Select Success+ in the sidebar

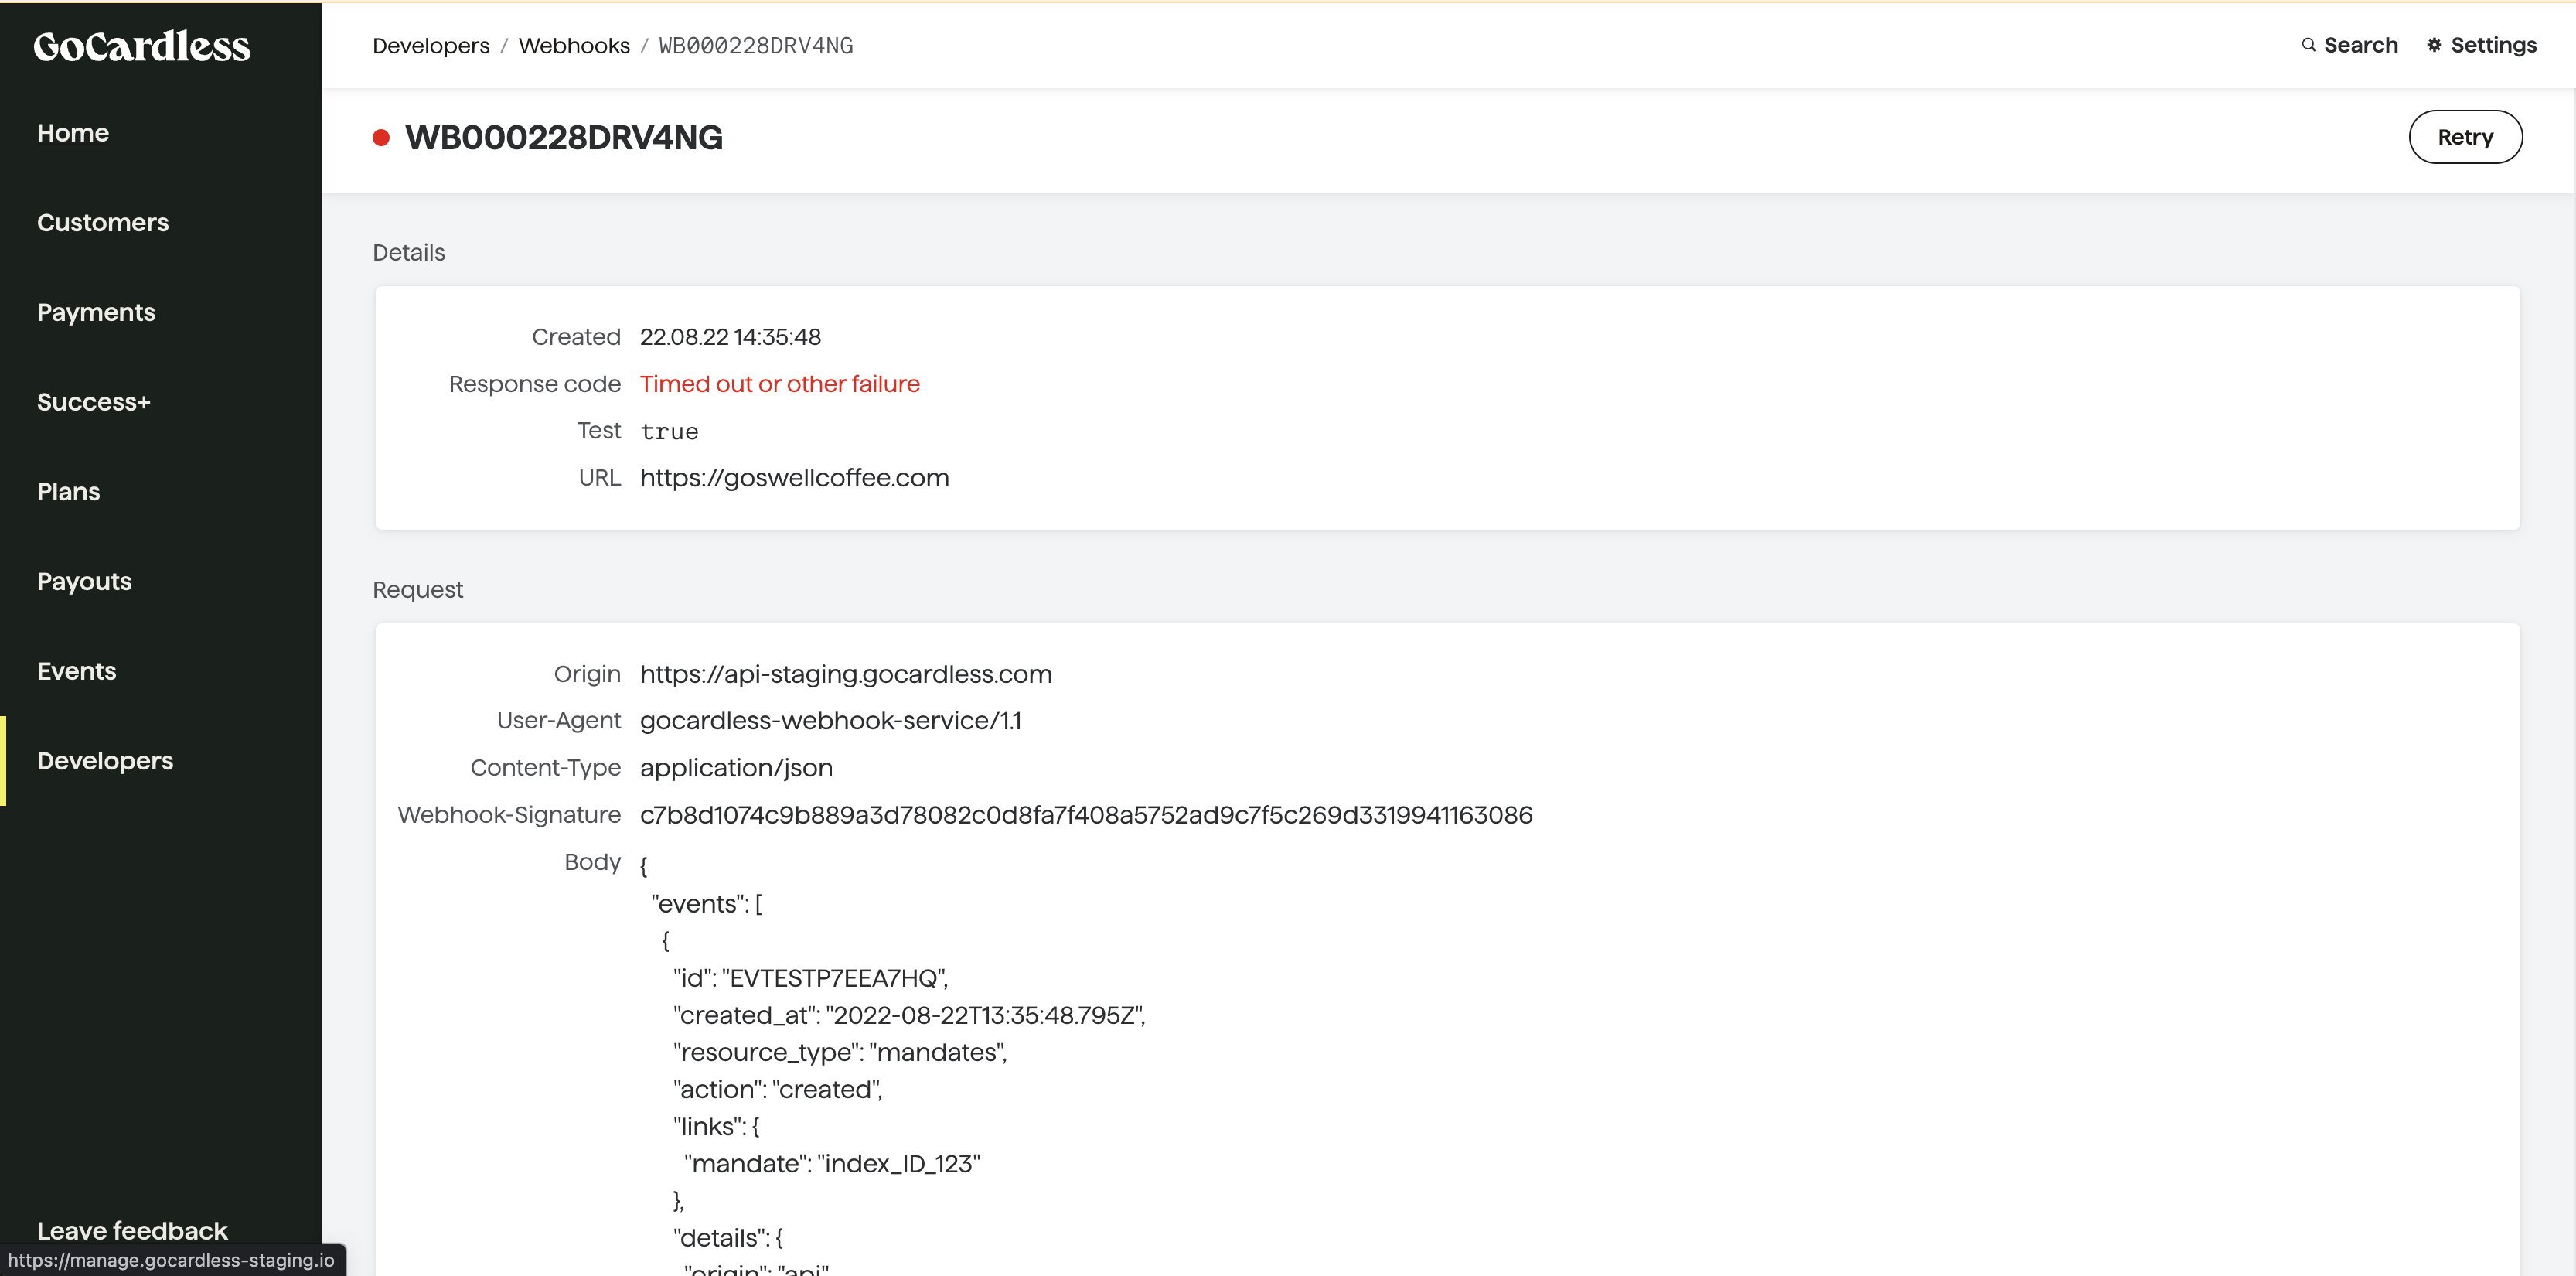pos(94,402)
